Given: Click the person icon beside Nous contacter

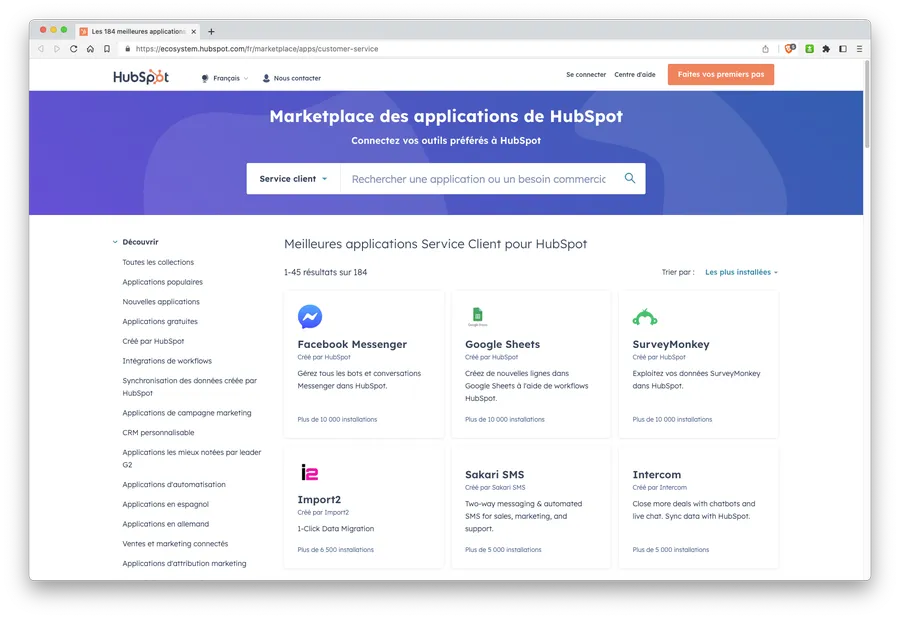Looking at the screenshot, I should pos(266,78).
